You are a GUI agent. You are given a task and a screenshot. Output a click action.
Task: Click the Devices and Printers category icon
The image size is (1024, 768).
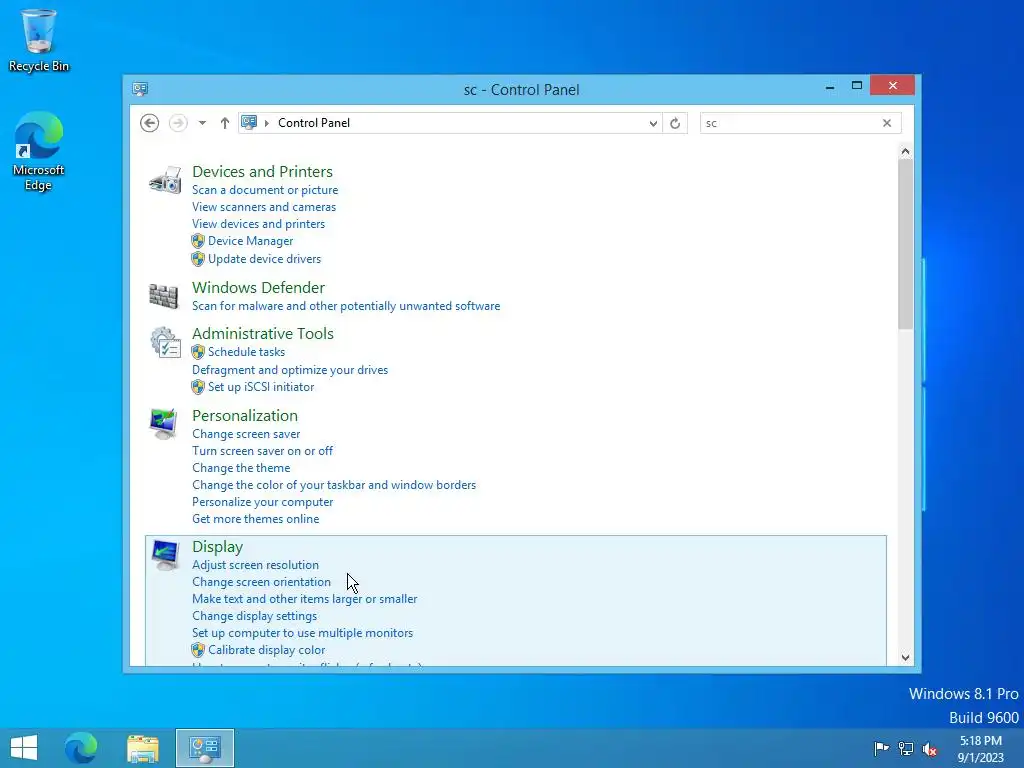tap(165, 180)
